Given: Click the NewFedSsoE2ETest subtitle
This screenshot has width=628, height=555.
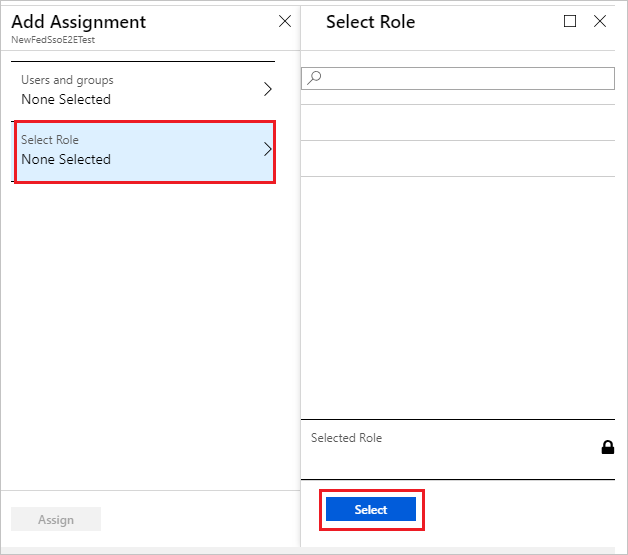Looking at the screenshot, I should pyautogui.click(x=53, y=39).
